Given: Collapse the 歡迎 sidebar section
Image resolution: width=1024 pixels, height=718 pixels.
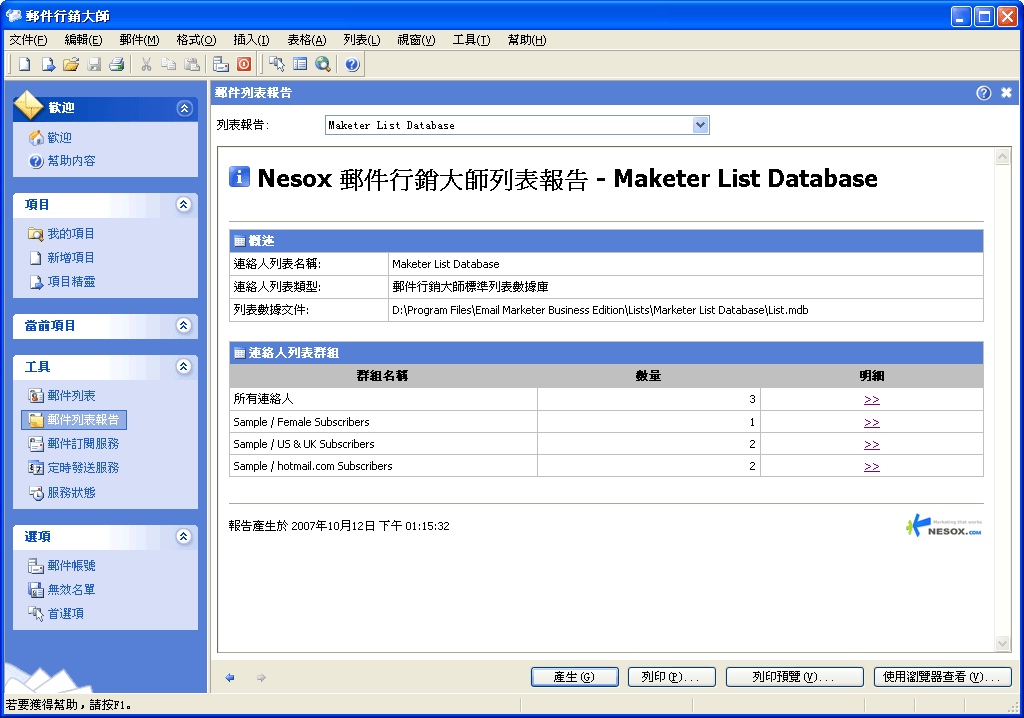Looking at the screenshot, I should (183, 108).
